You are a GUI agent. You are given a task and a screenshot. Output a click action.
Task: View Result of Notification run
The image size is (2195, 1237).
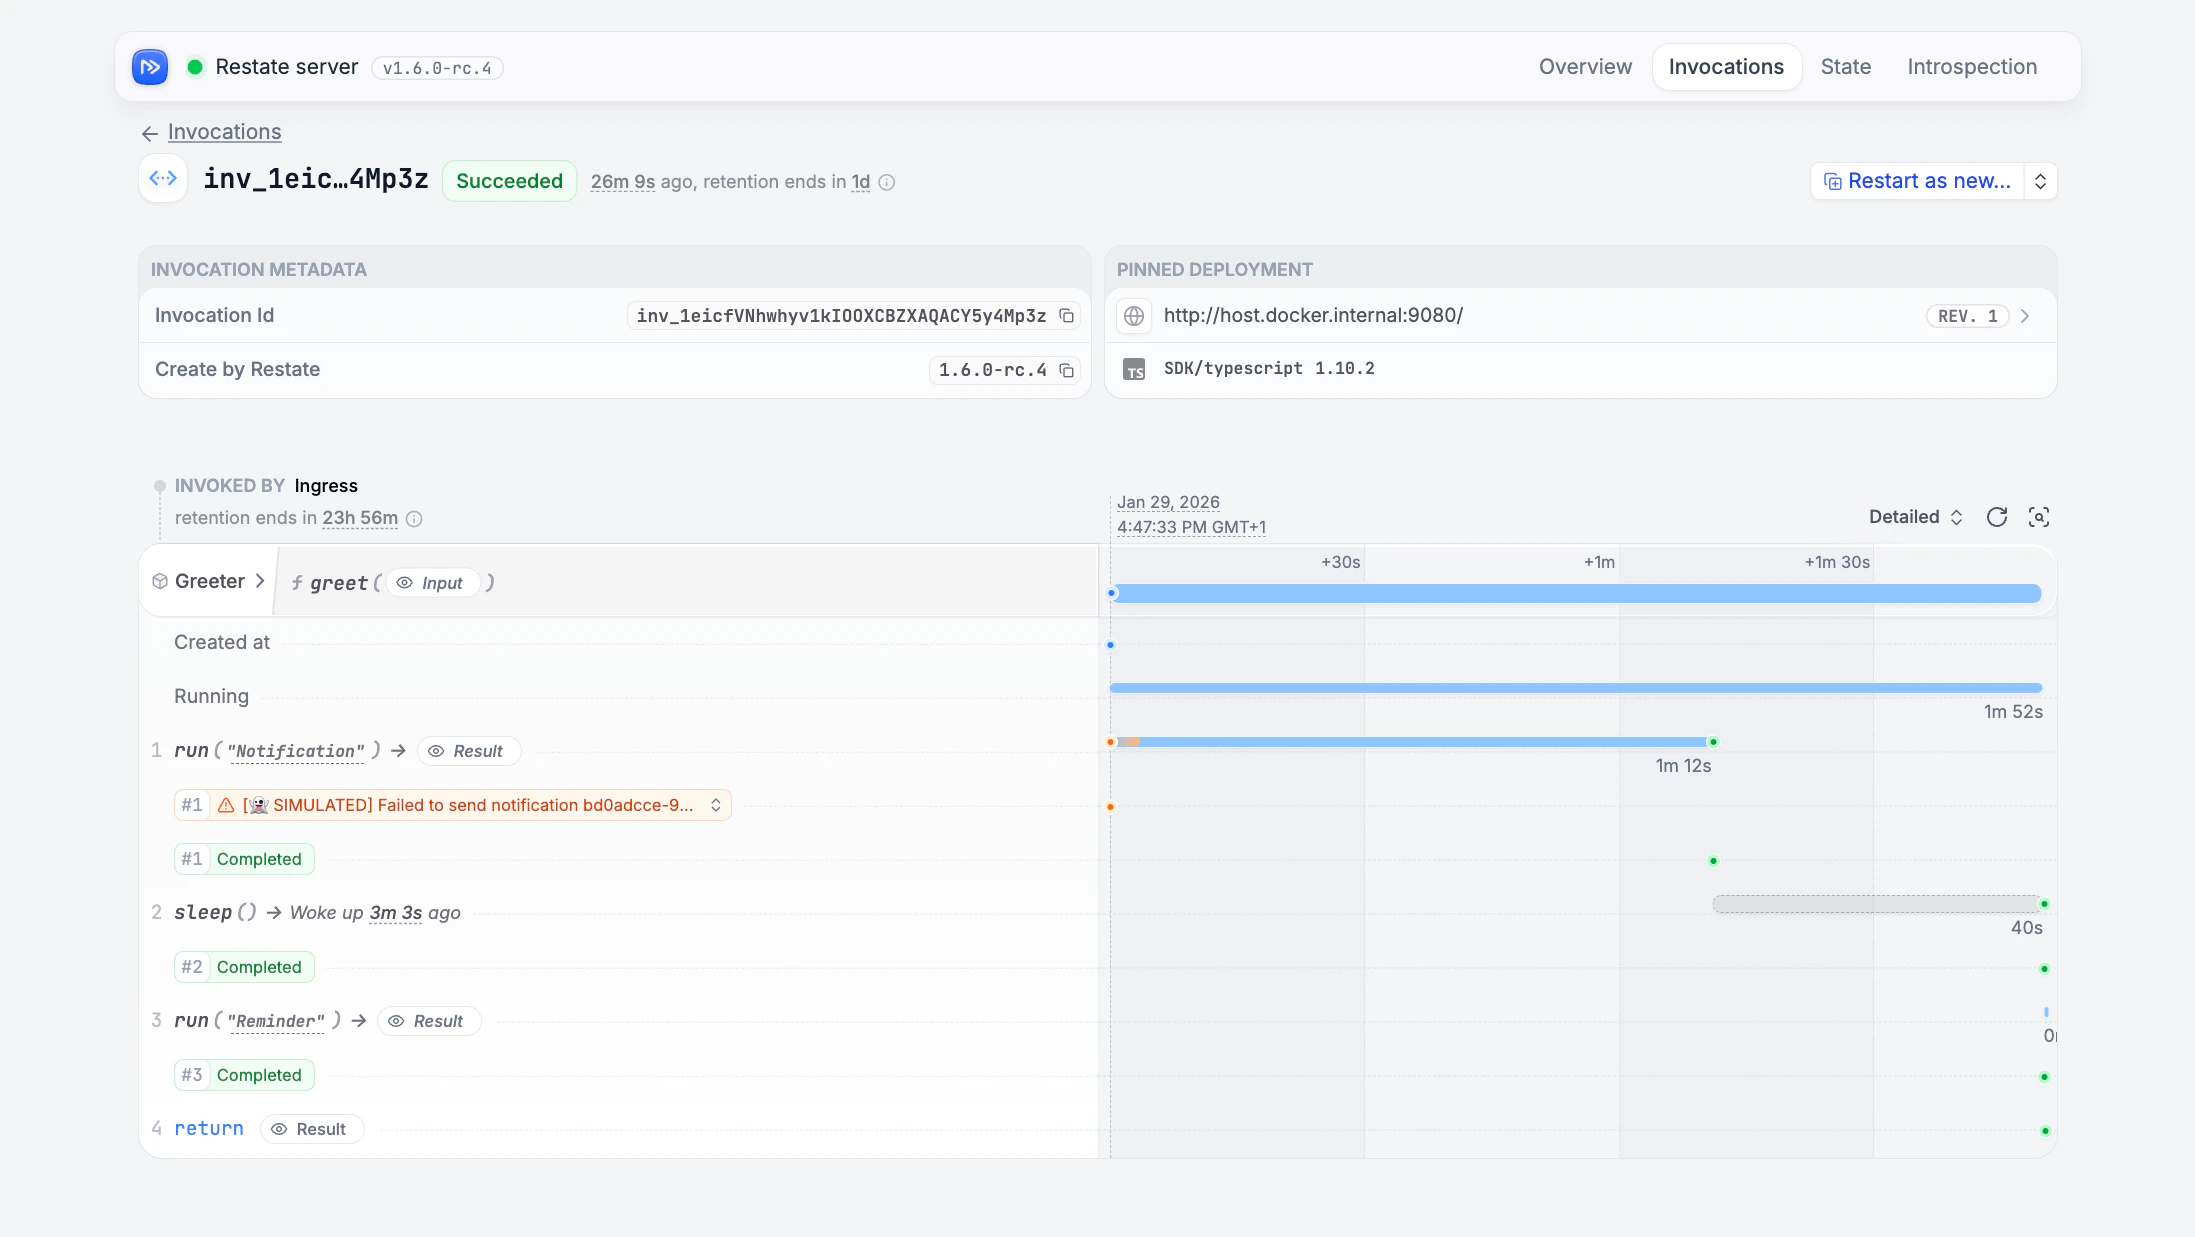pos(467,751)
